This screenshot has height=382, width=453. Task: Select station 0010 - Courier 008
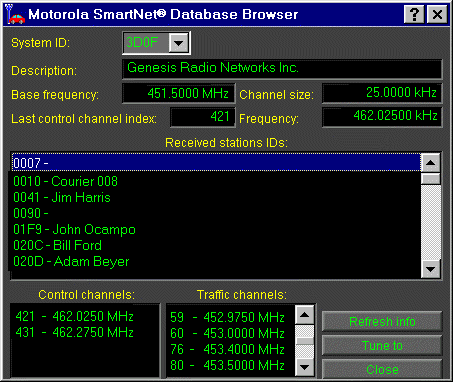pos(216,181)
